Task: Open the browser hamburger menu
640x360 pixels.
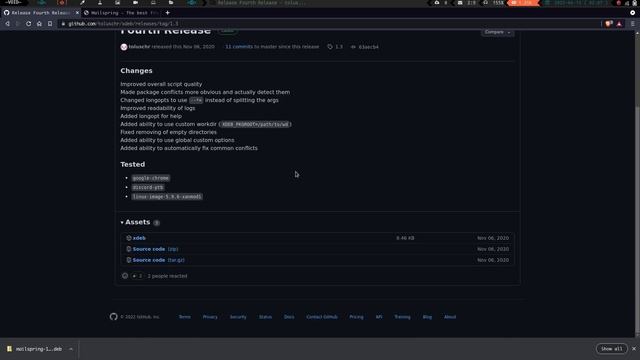Action: 633,24
